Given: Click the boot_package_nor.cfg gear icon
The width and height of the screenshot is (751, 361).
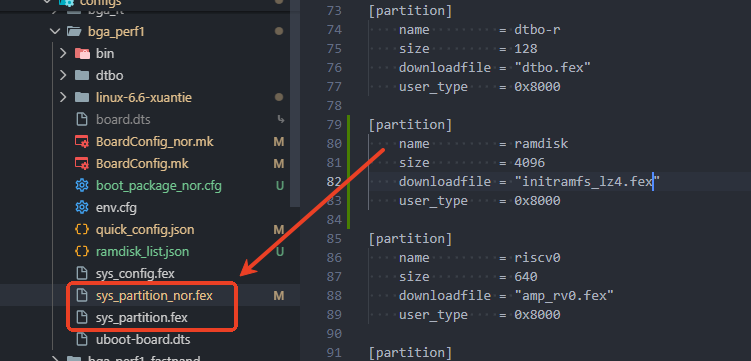Looking at the screenshot, I should [x=82, y=186].
